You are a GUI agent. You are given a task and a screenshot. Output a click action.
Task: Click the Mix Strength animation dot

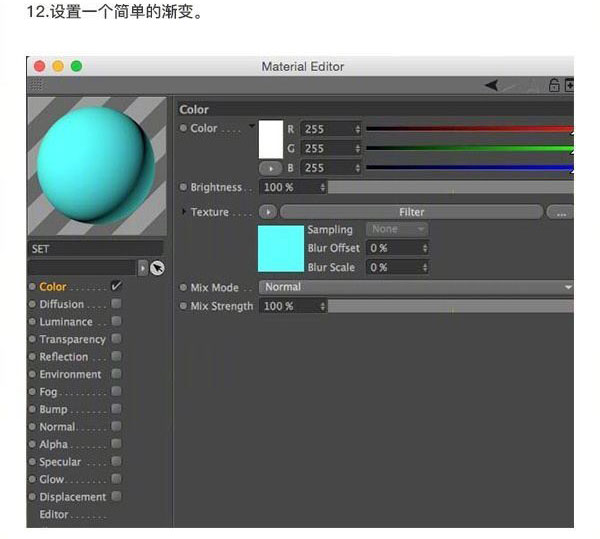click(x=183, y=306)
